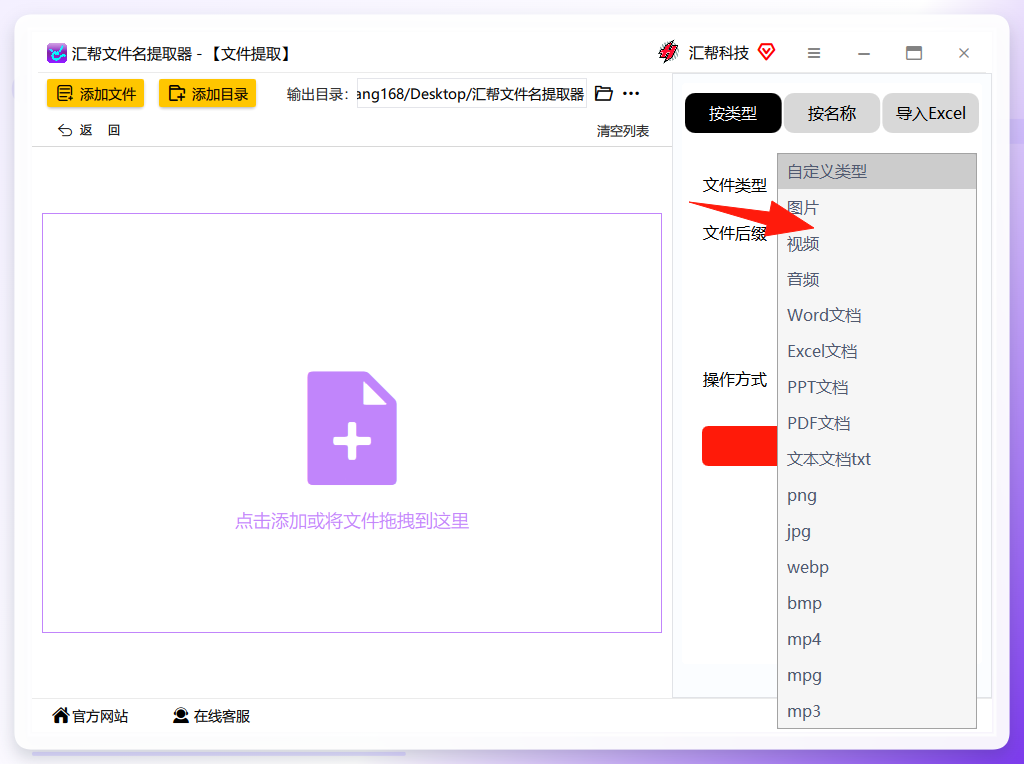1024x764 pixels.
Task: Pick mp3 from the list
Action: tap(876, 710)
